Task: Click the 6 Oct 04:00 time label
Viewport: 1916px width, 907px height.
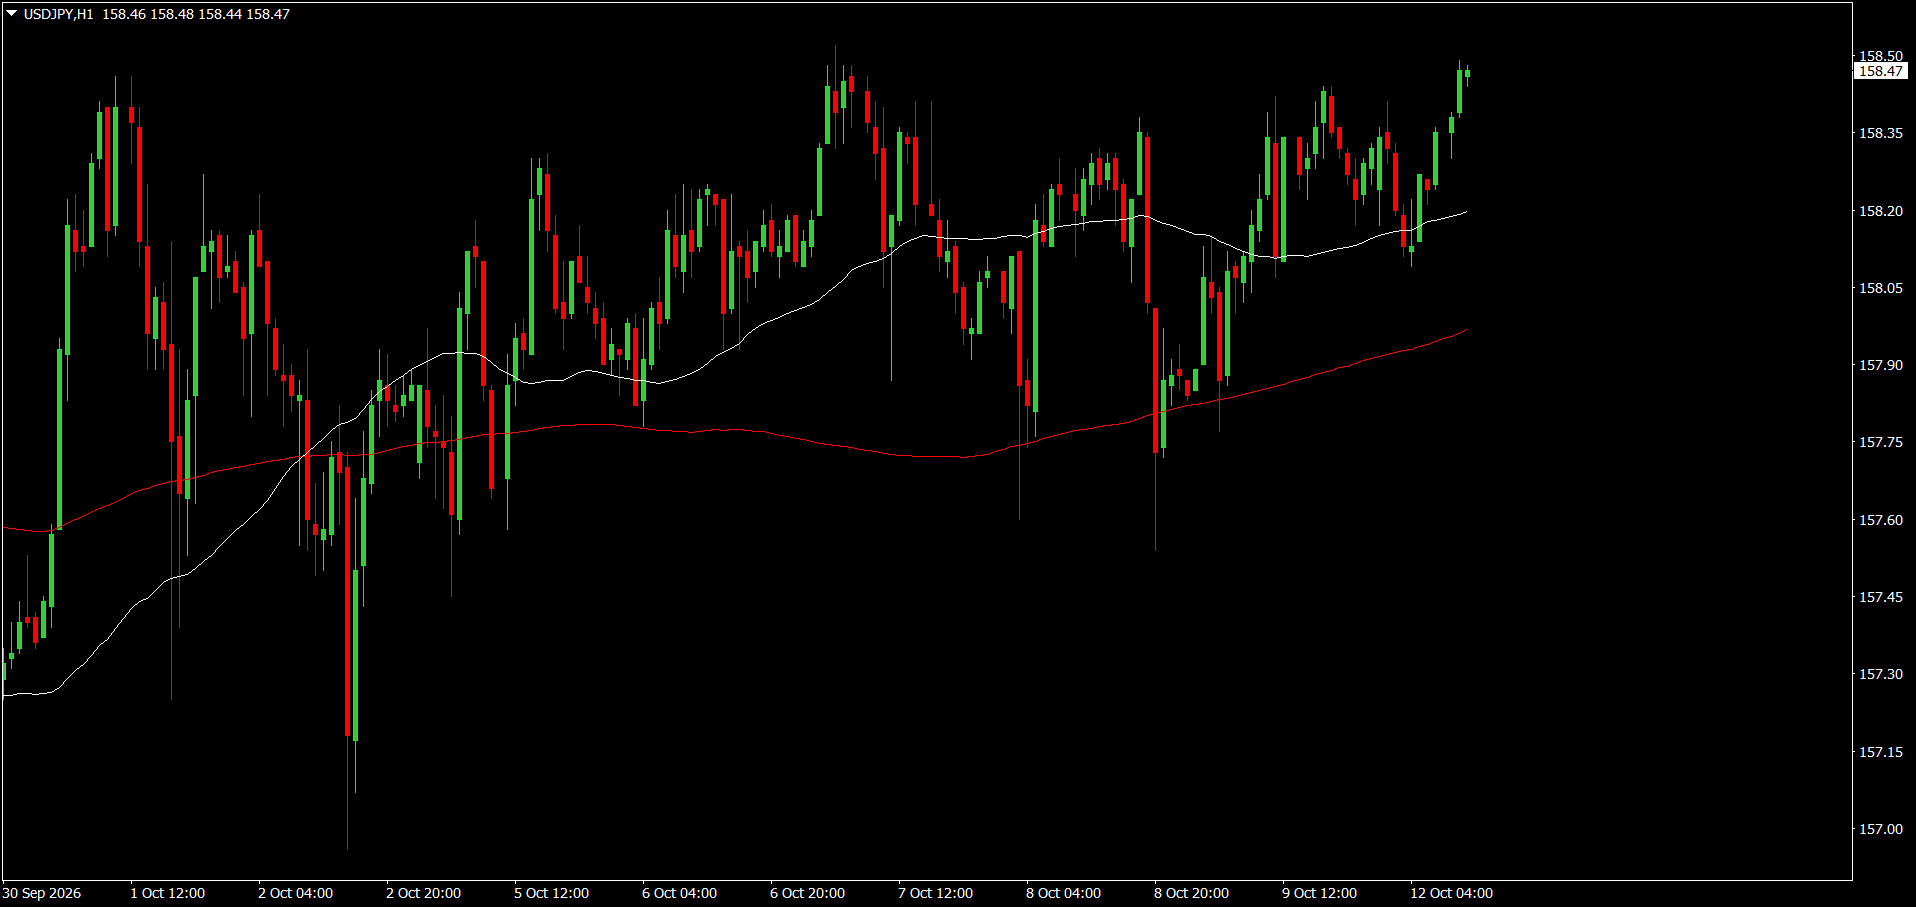Action: [x=680, y=893]
